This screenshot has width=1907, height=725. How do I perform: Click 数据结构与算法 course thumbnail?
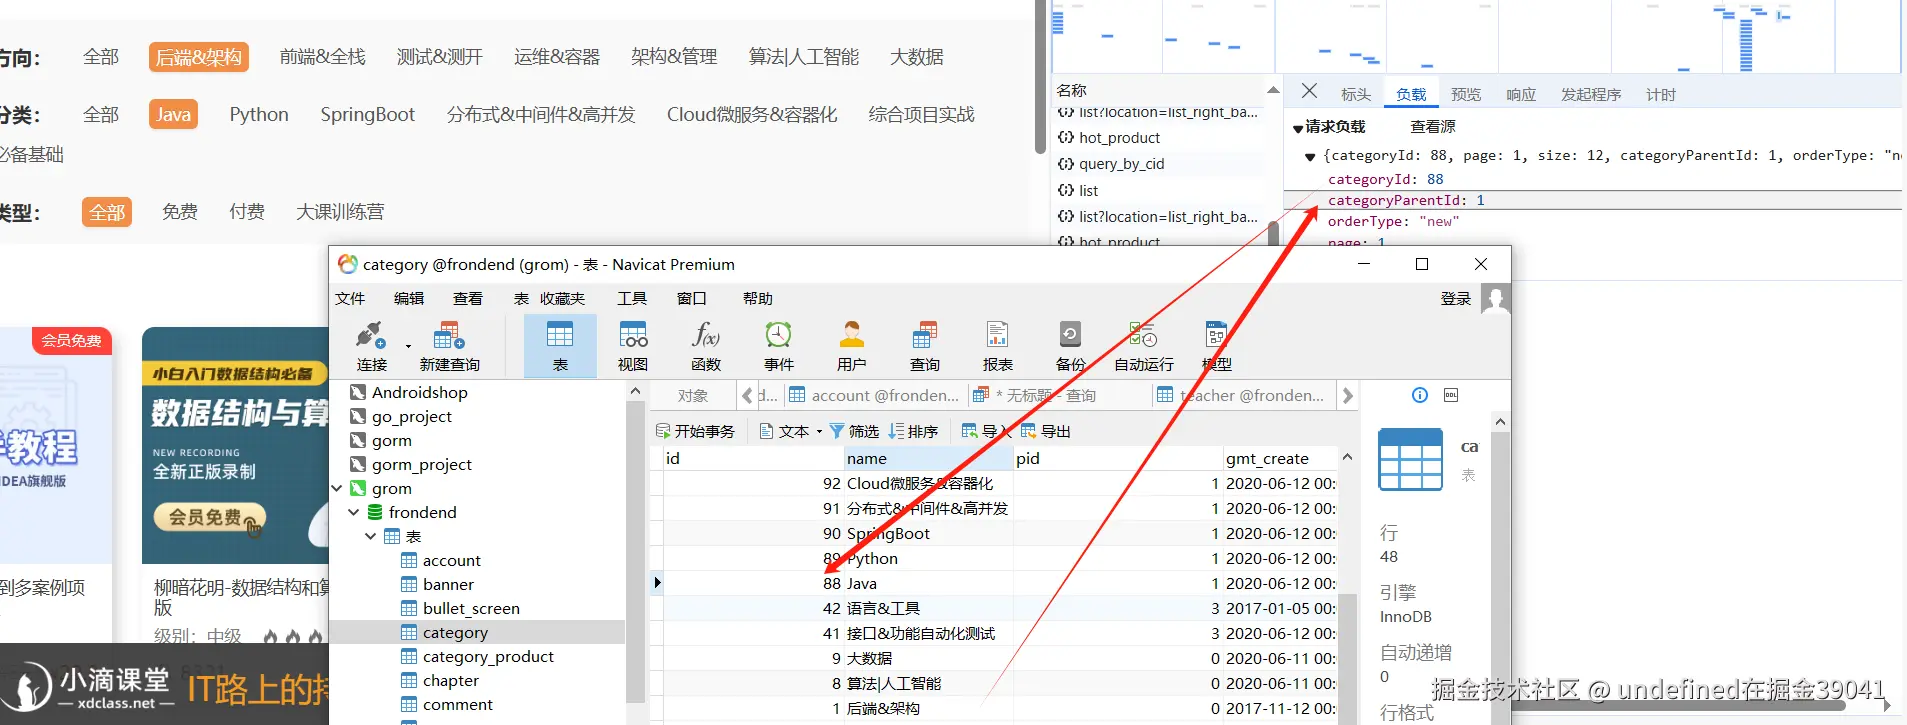[236, 446]
